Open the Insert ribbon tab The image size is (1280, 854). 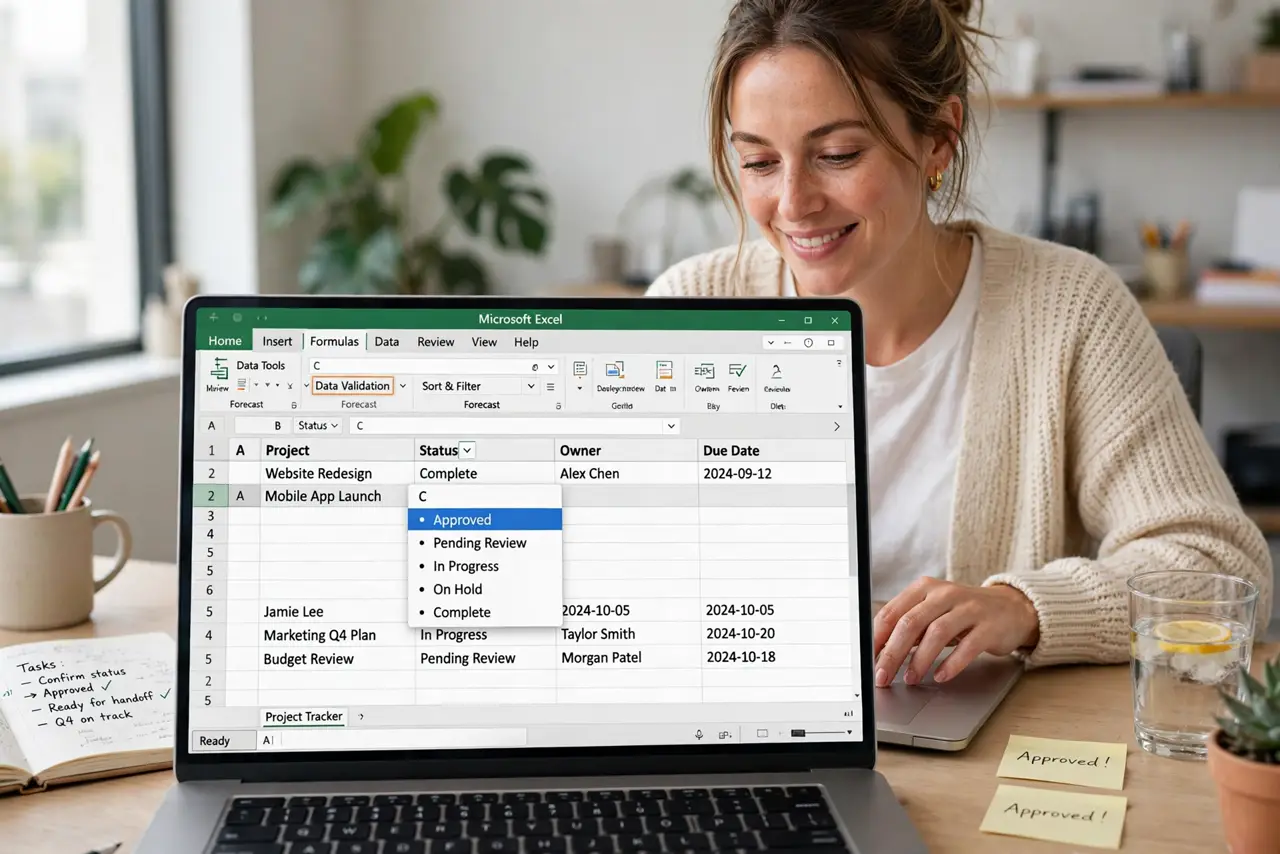pyautogui.click(x=277, y=342)
